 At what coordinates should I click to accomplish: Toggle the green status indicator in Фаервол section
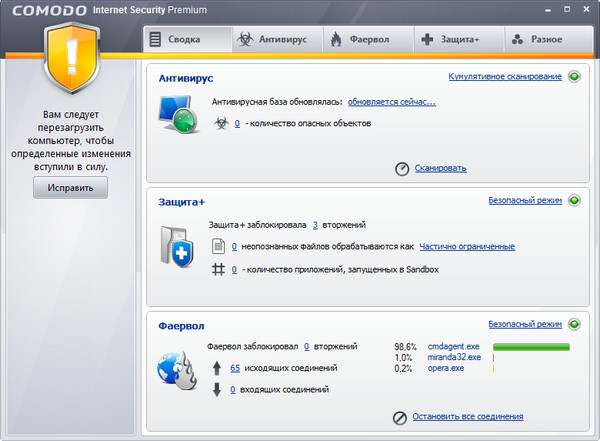coord(575,324)
